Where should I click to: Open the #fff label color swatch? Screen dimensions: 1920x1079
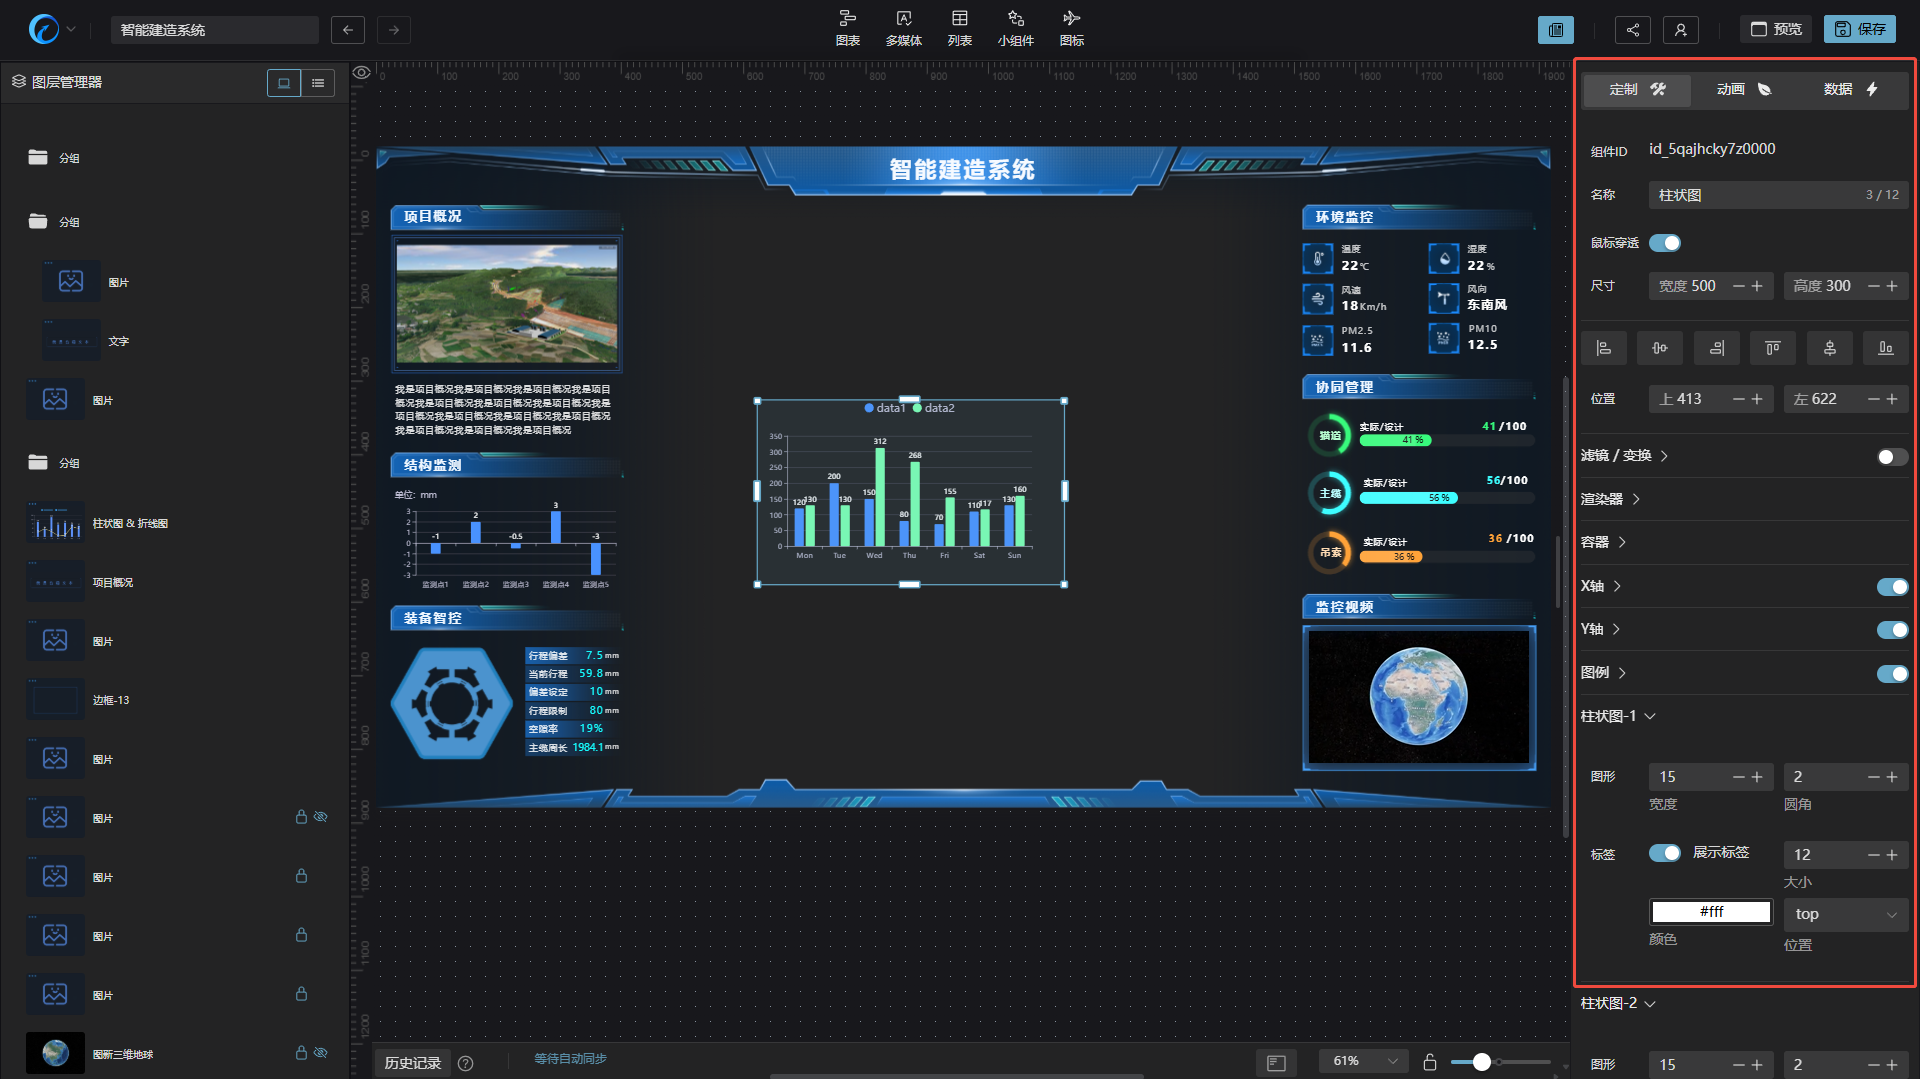(x=1710, y=912)
